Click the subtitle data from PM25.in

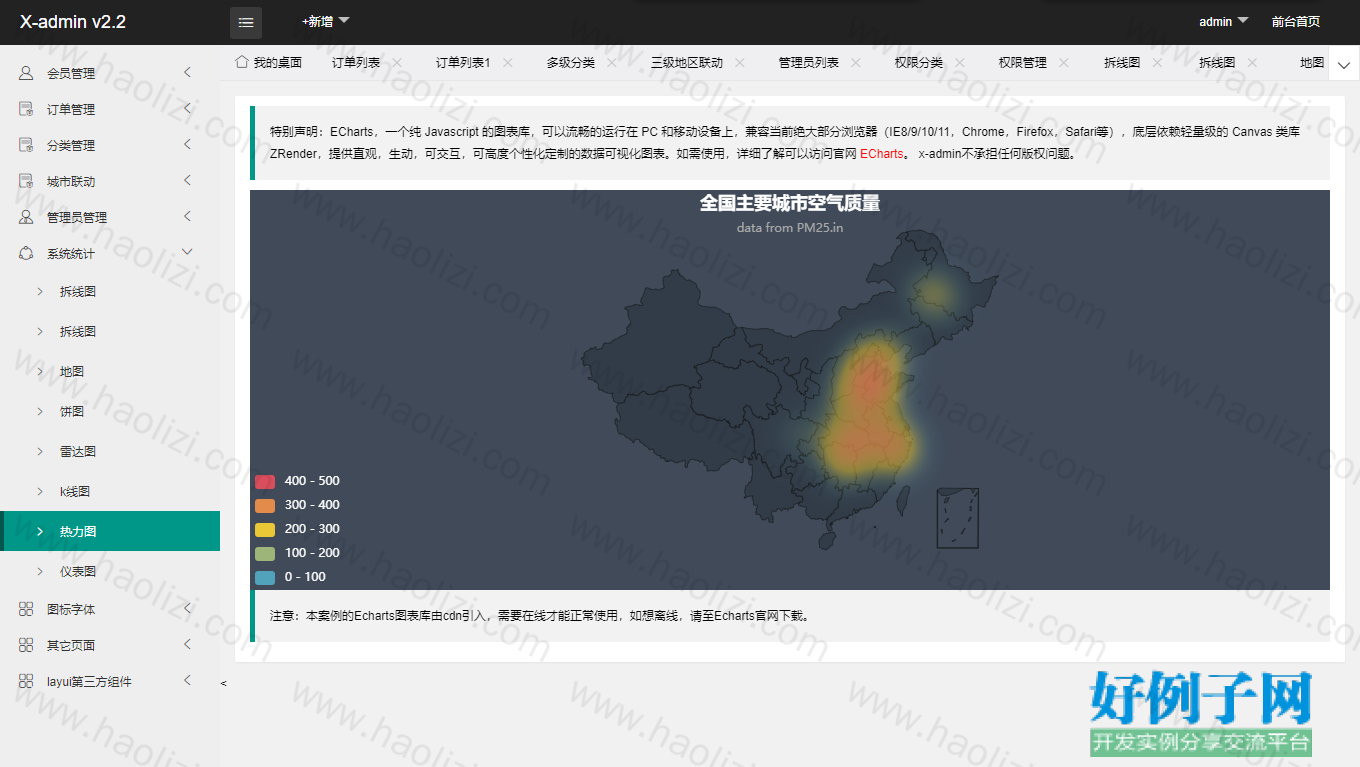coord(790,227)
